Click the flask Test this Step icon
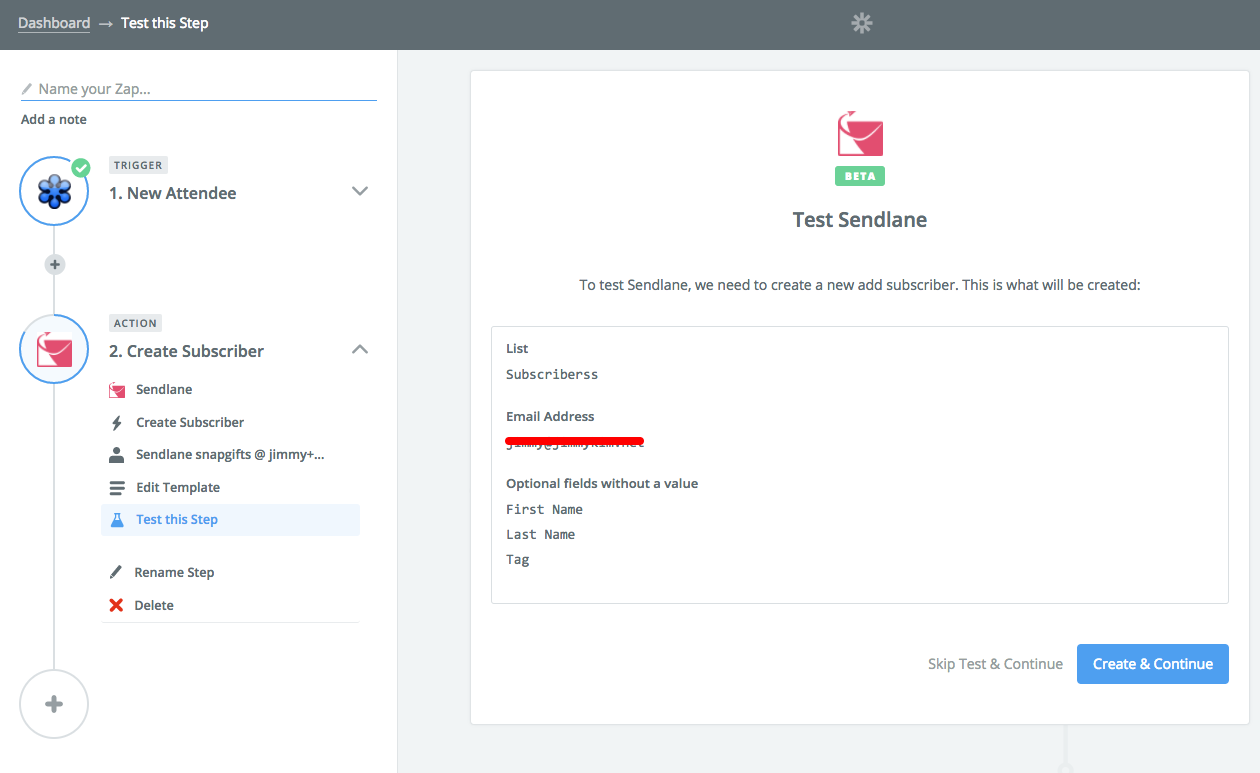This screenshot has height=773, width=1260. click(x=117, y=520)
